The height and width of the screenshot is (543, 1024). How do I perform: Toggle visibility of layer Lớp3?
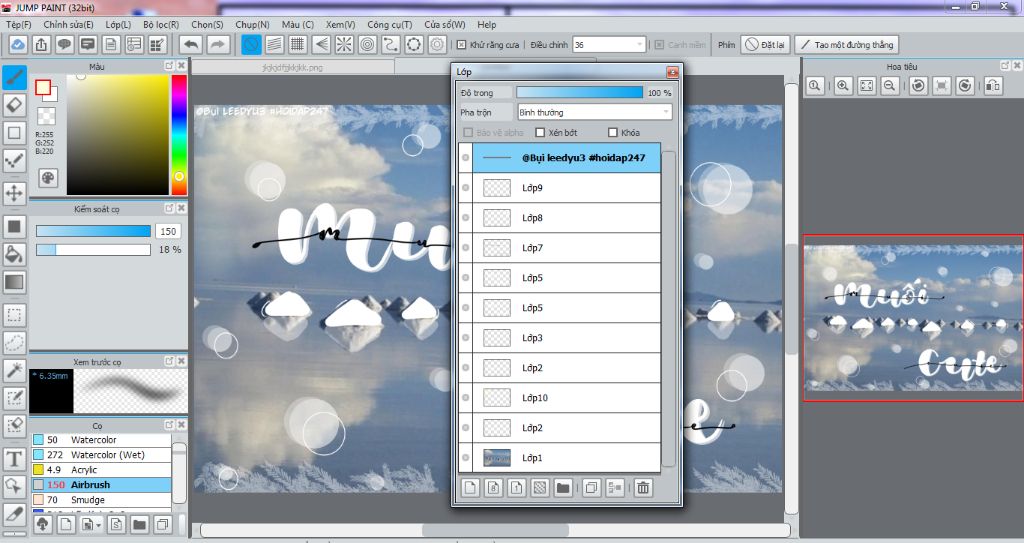(466, 338)
